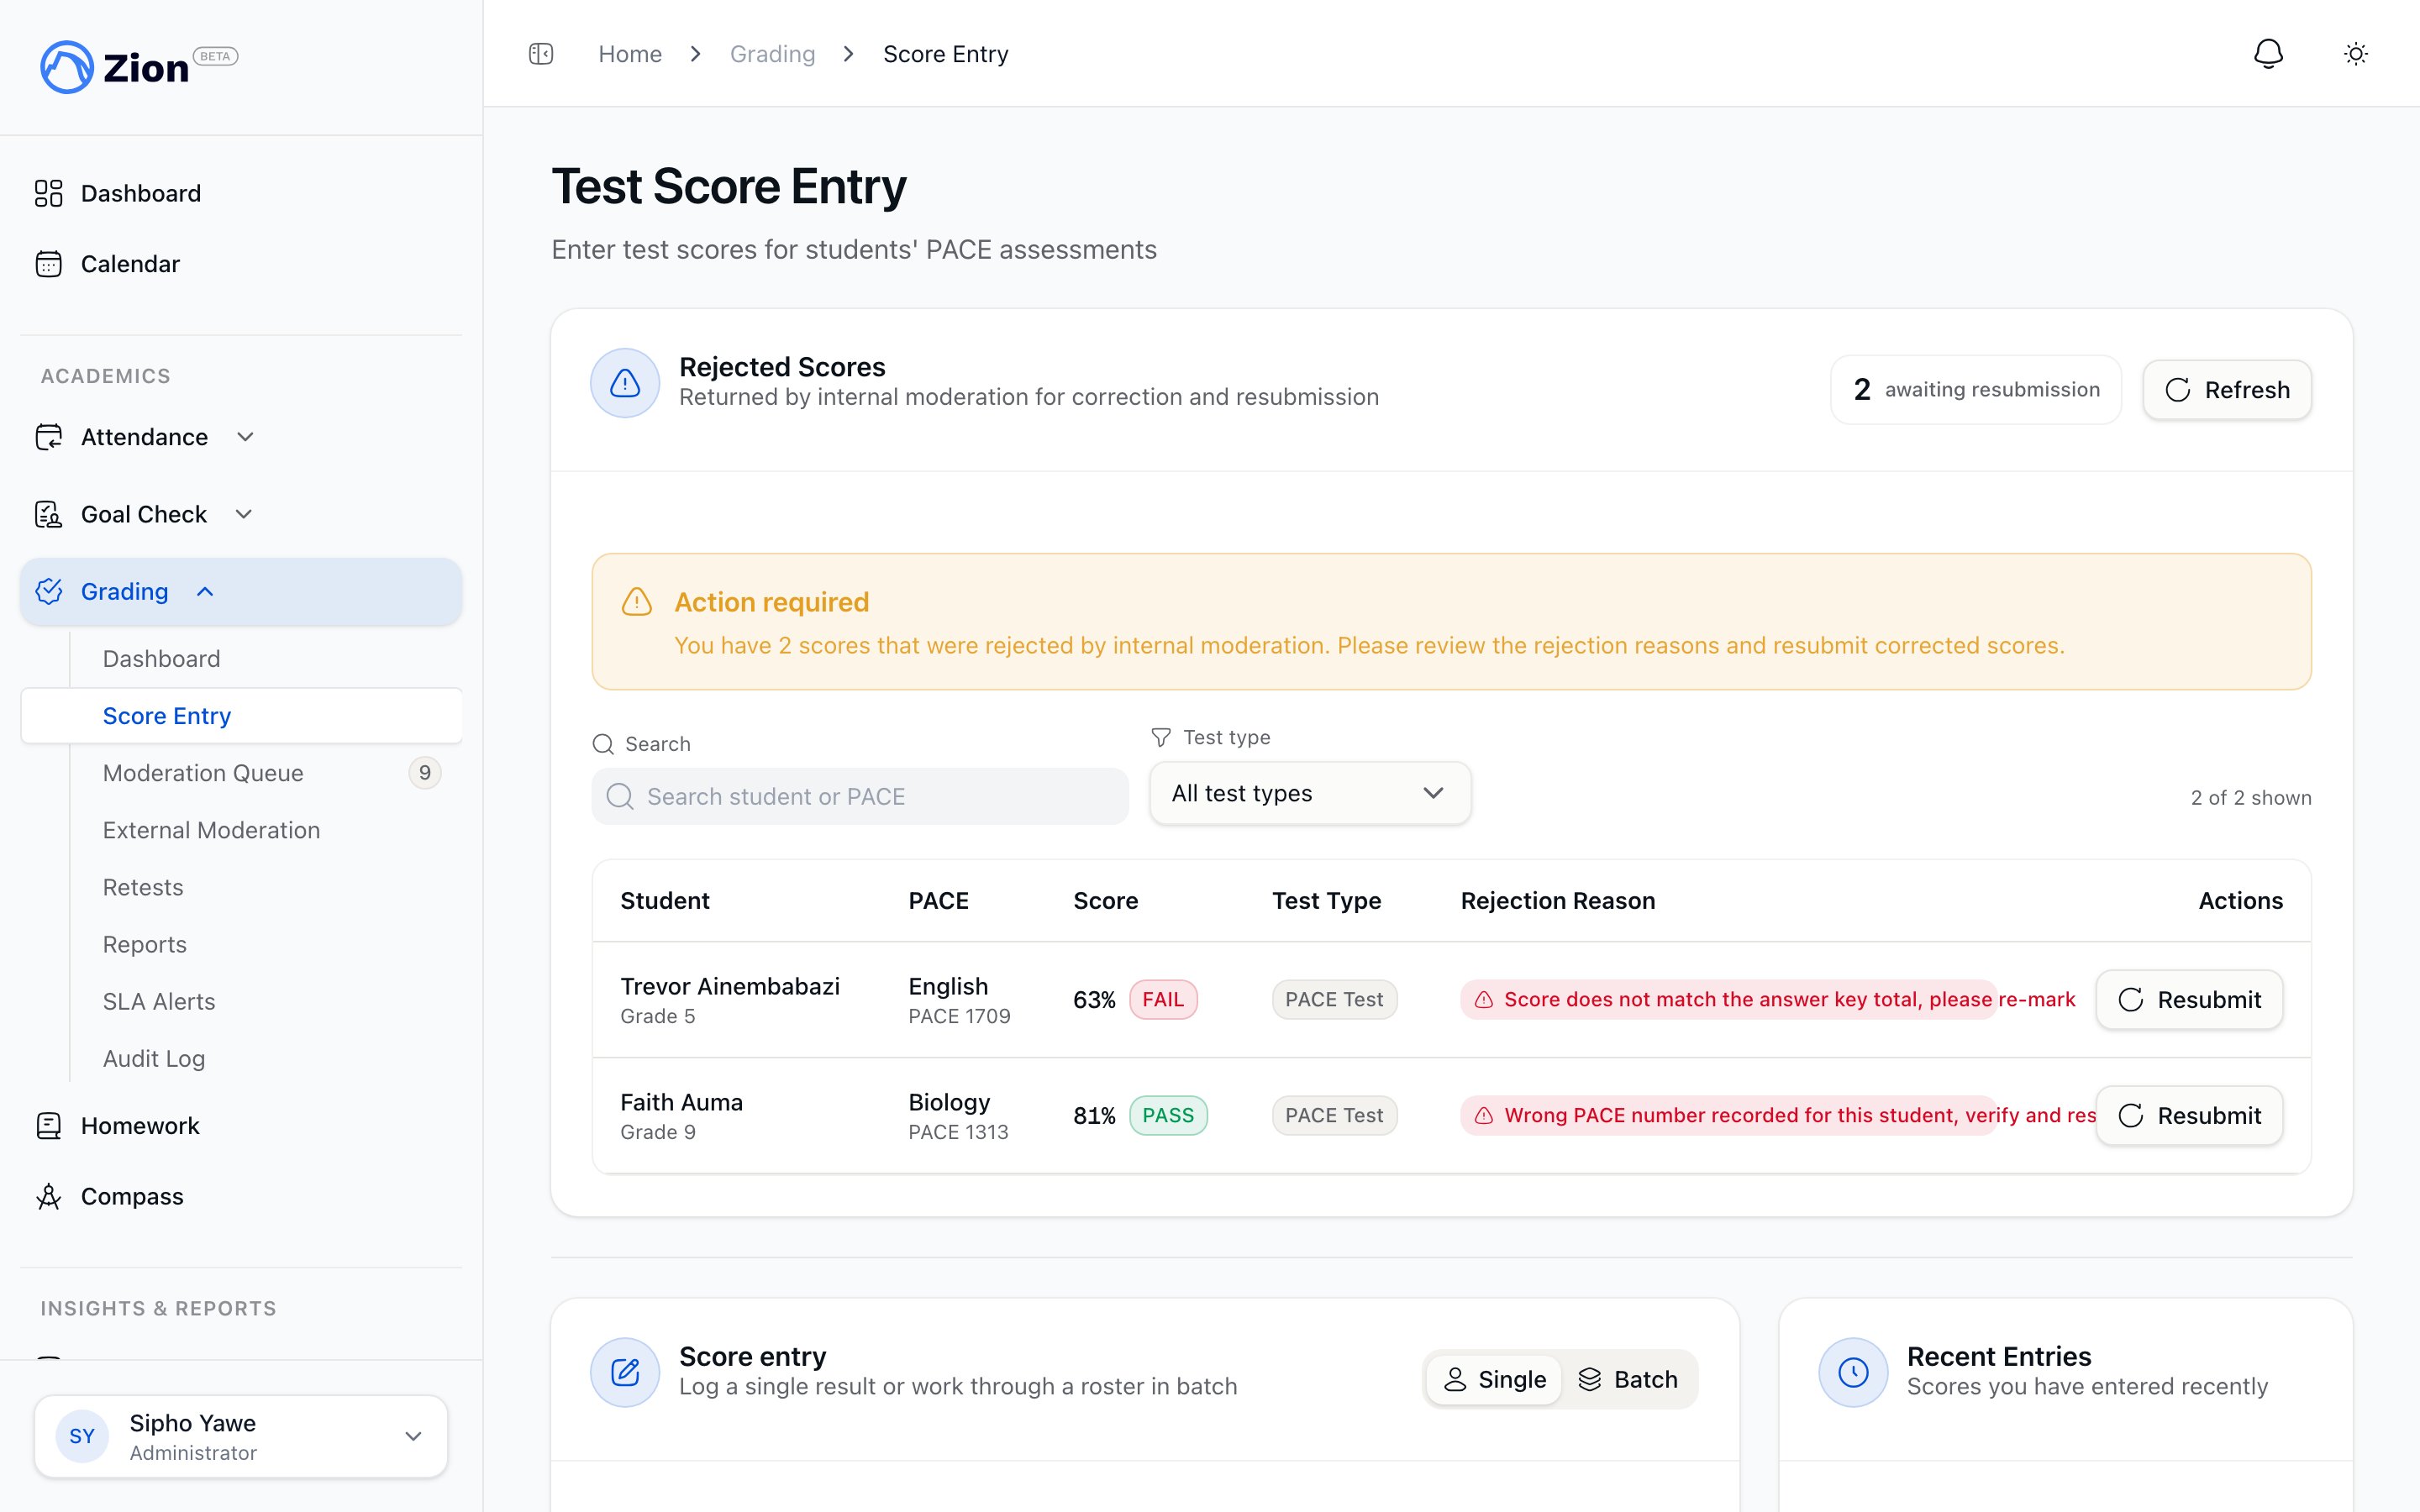Screen dimensions: 2420x1512
Task: Click the Homework book icon
Action: (48, 1126)
